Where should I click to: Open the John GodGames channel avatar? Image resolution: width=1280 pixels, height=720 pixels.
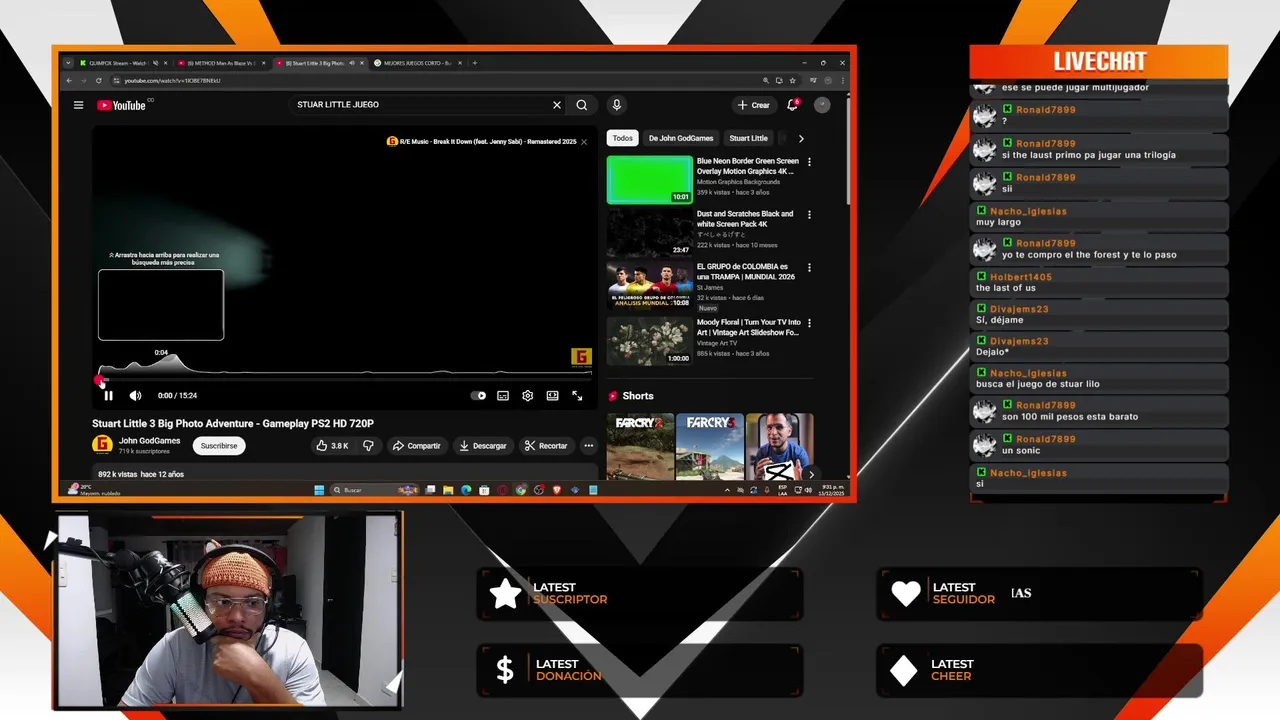[102, 445]
